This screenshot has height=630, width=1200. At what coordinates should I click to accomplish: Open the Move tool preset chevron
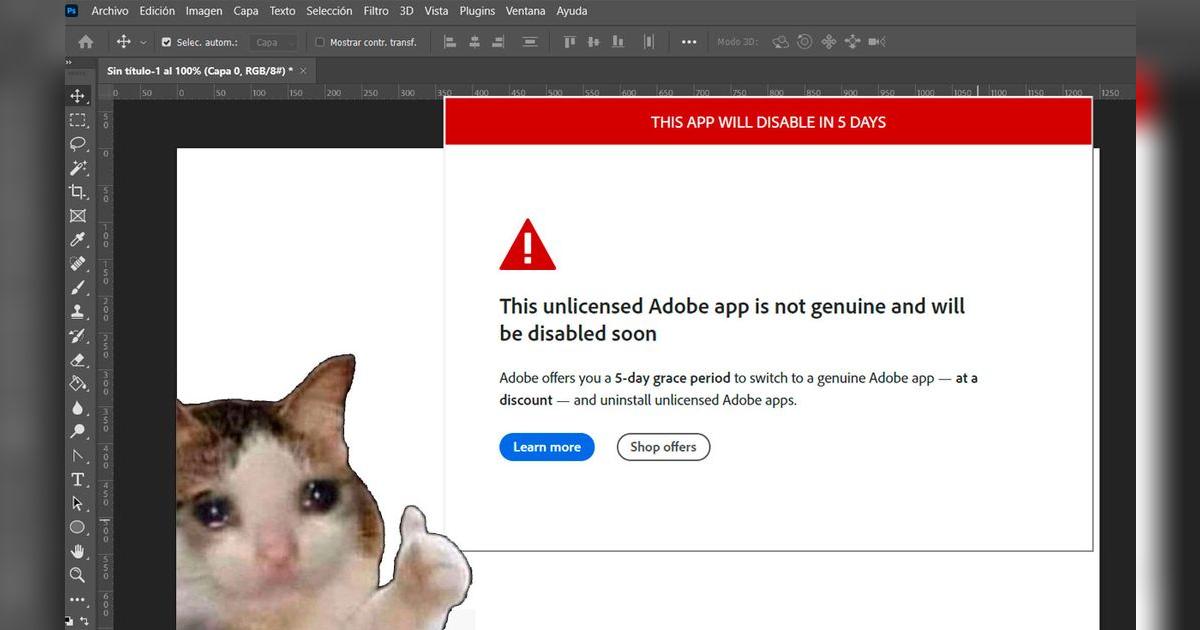143,42
